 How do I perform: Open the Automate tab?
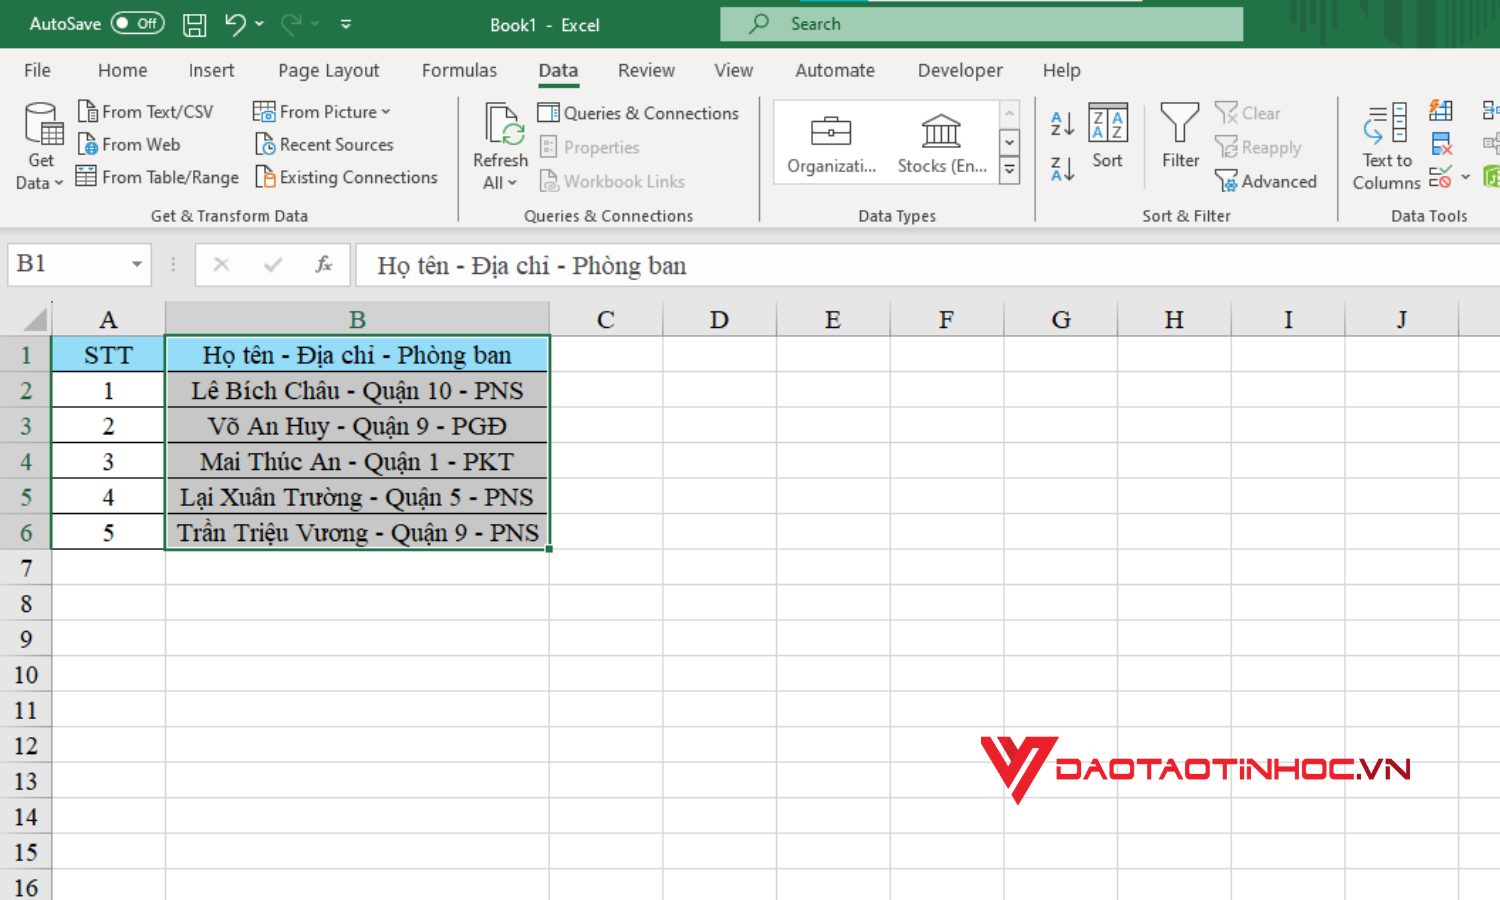(x=835, y=70)
